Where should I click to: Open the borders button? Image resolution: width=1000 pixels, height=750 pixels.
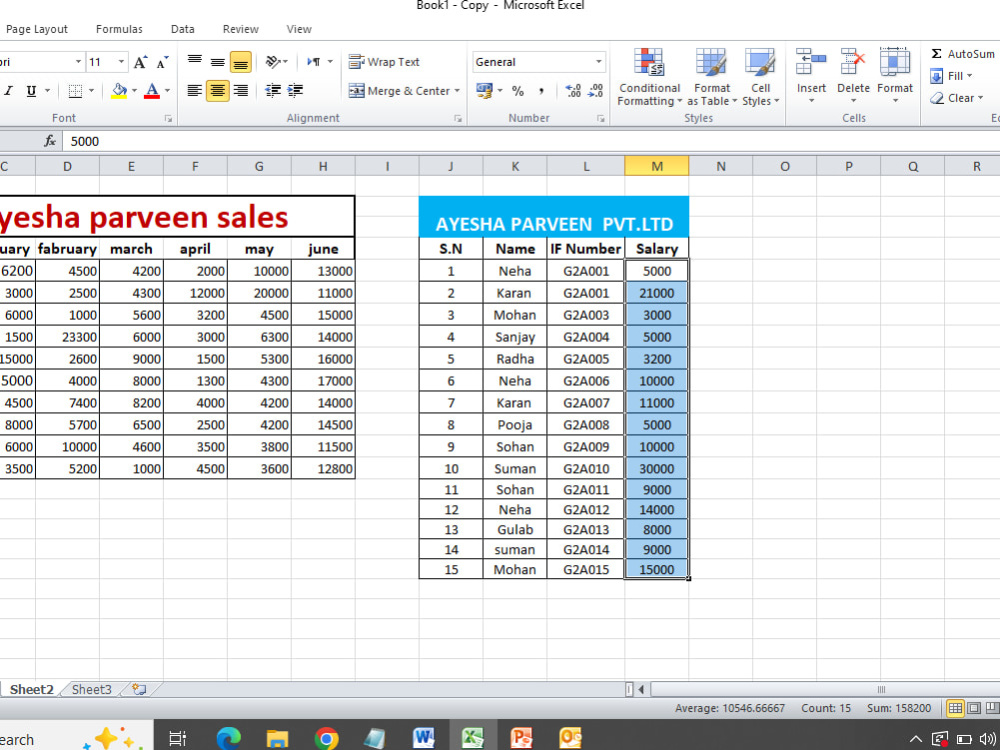(x=75, y=91)
